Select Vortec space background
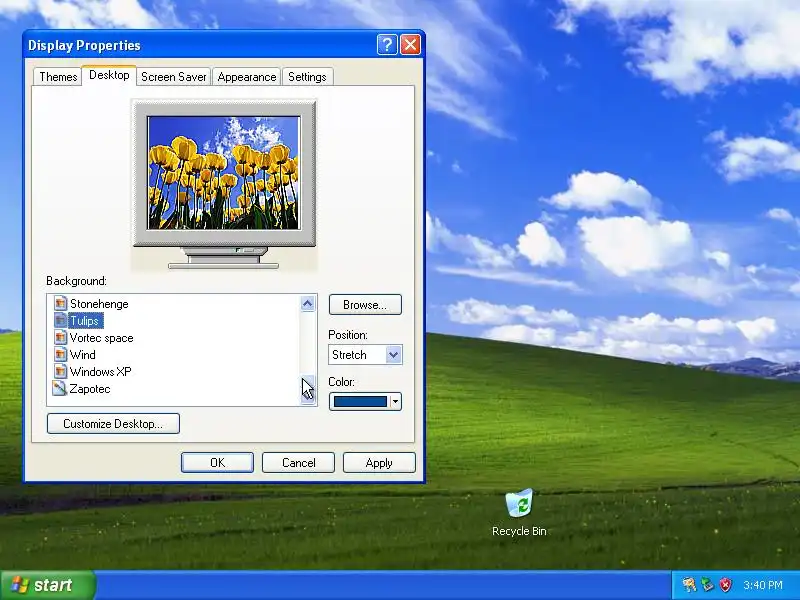 pyautogui.click(x=102, y=338)
